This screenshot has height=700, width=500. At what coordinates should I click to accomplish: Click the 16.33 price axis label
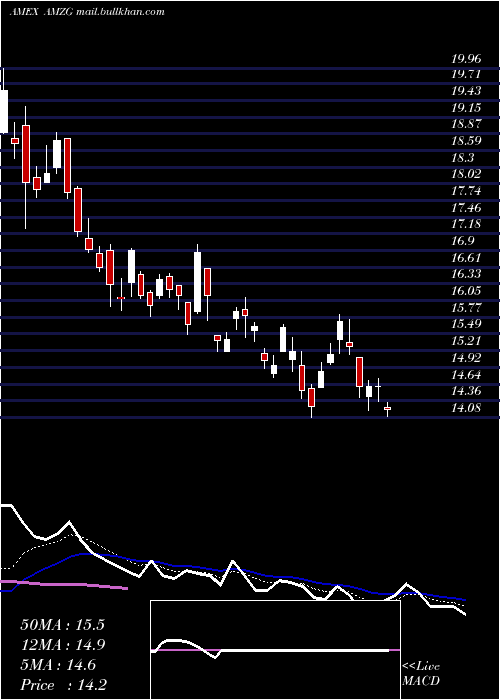467,274
